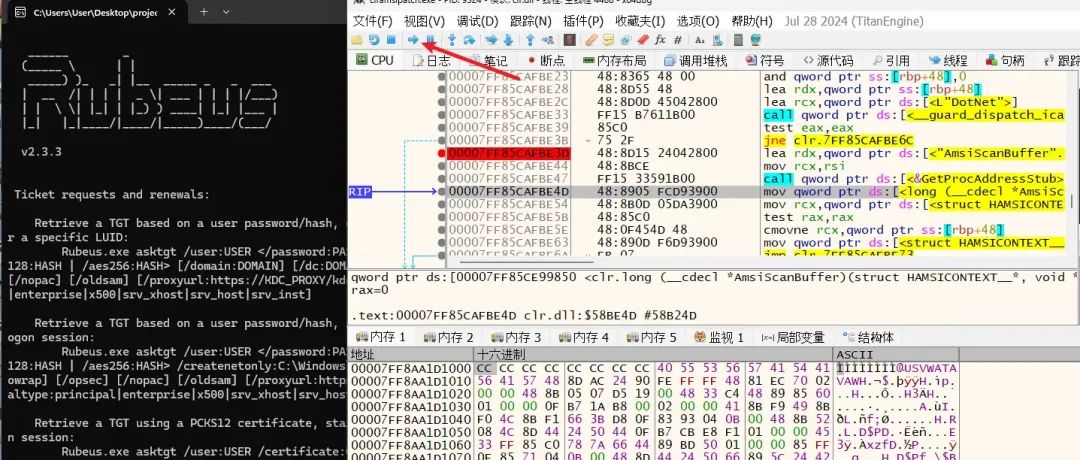1080x460 pixels.
Task: Click the Restart debuggee toolbar icon
Action: 374,39
